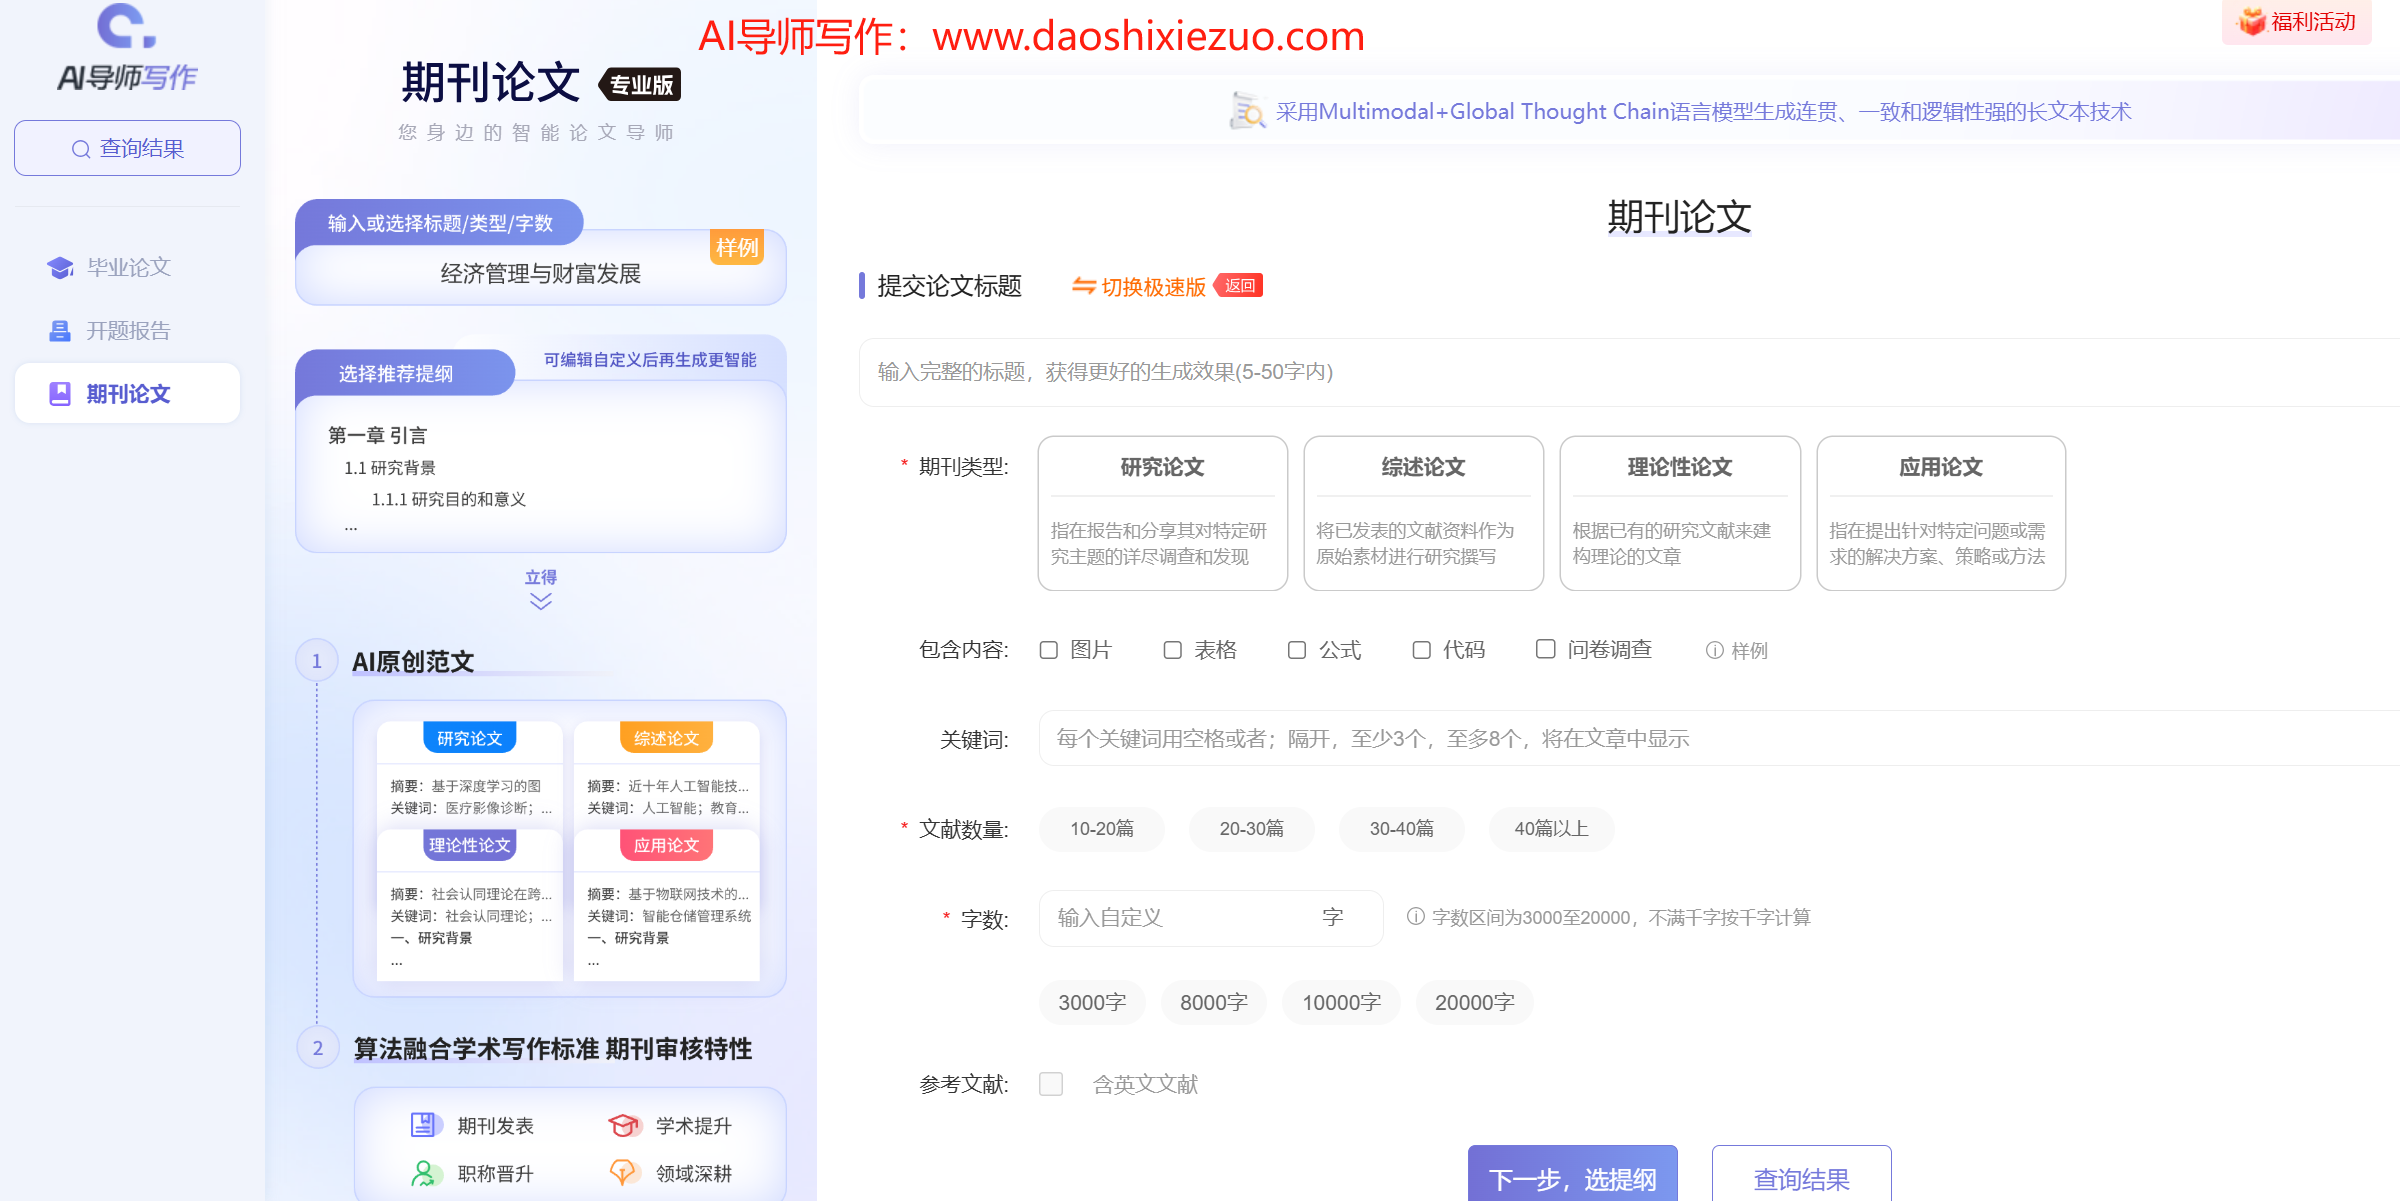Pick the 10000字 word count preset

[1341, 1003]
